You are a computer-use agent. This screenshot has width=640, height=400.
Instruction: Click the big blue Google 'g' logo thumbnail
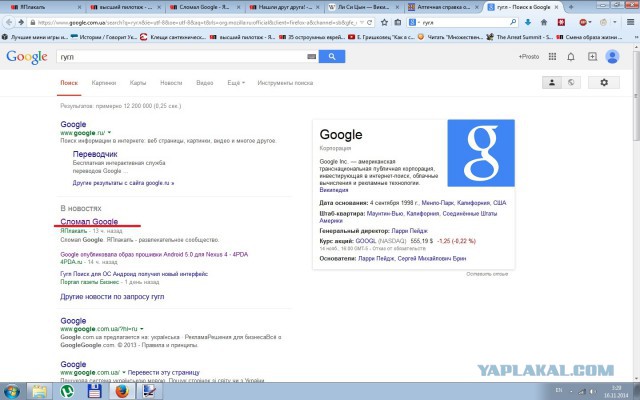pos(481,153)
